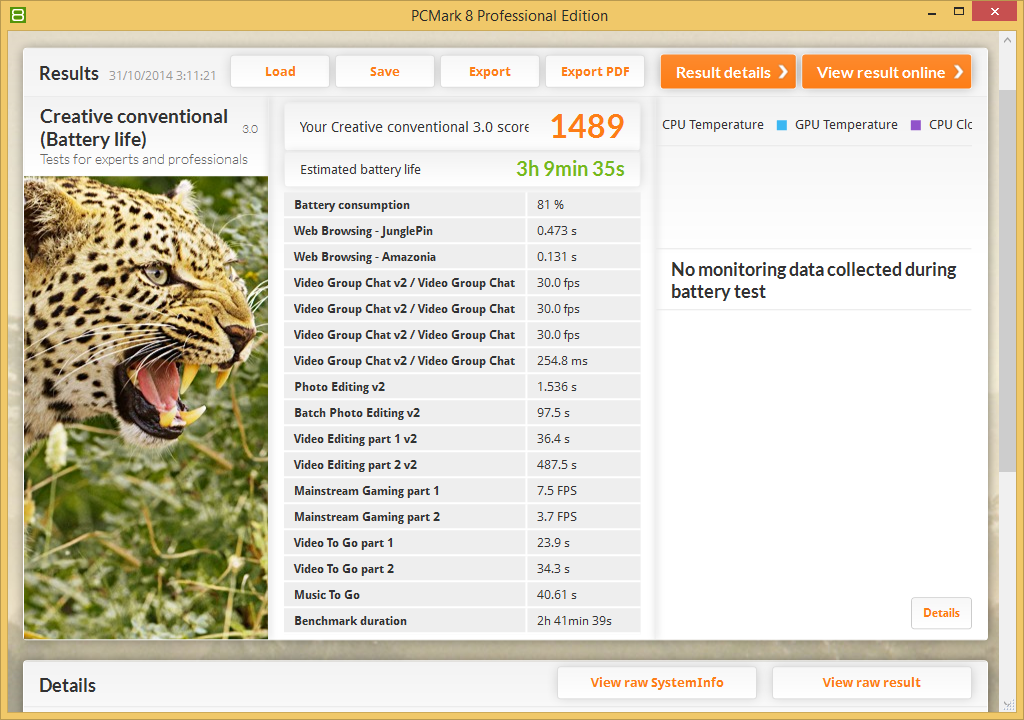This screenshot has width=1024, height=720.
Task: Toggle the CPU Temperature legend label
Action: 712,125
